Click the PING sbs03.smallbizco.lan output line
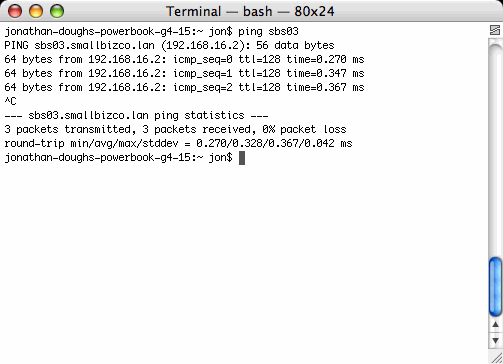Image resolution: width=503 pixels, height=364 pixels. [169, 45]
